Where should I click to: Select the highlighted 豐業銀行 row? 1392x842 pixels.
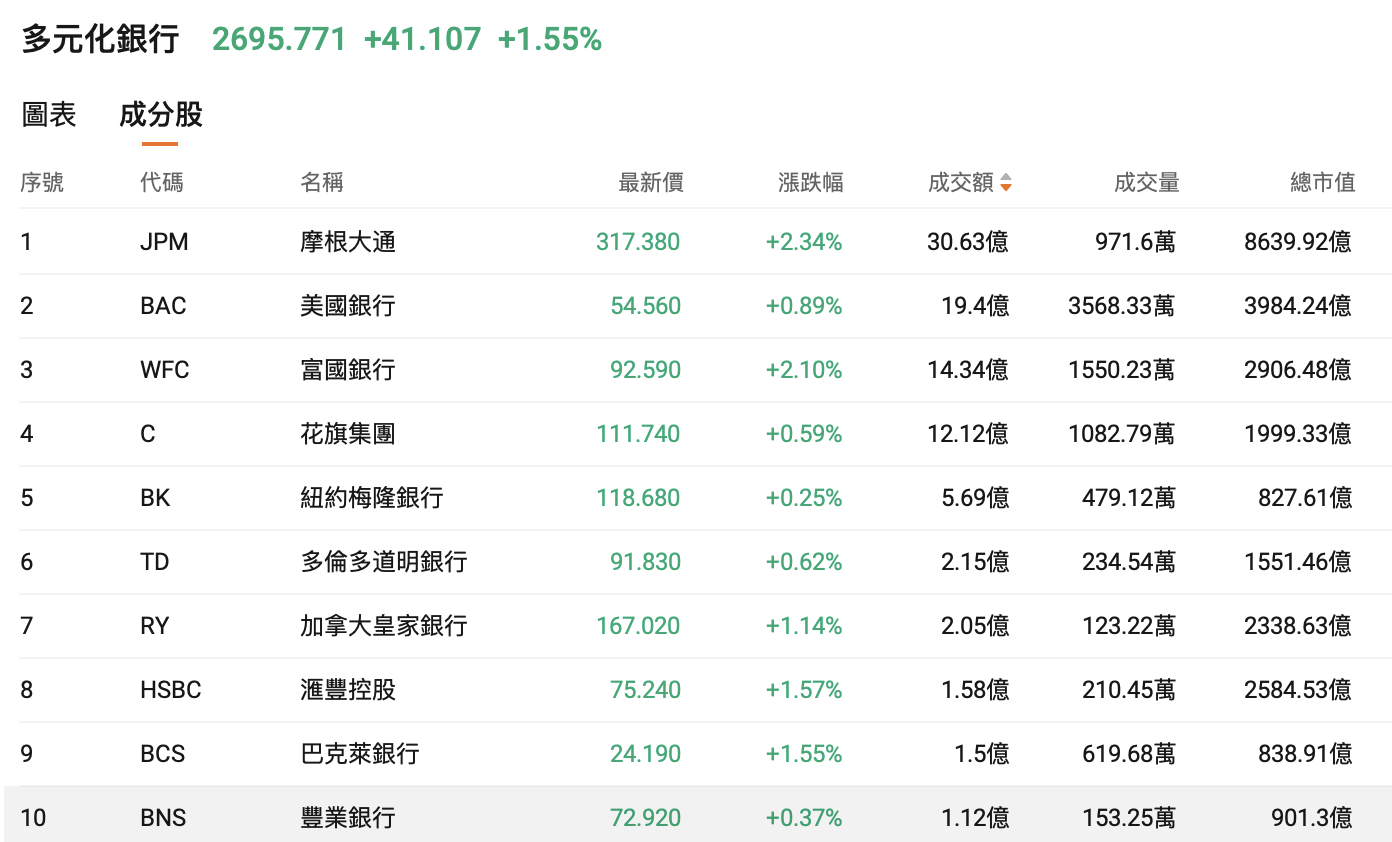348,818
